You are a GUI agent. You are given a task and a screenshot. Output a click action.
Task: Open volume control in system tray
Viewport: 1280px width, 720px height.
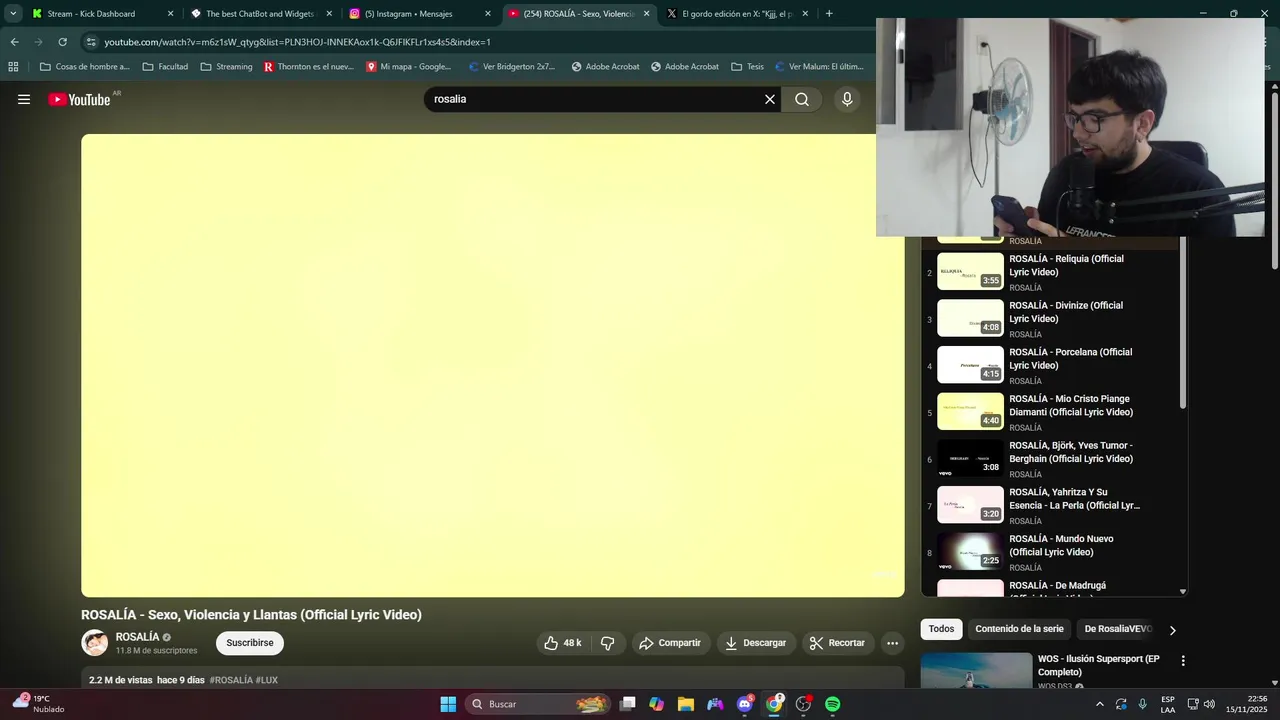pos(1209,704)
